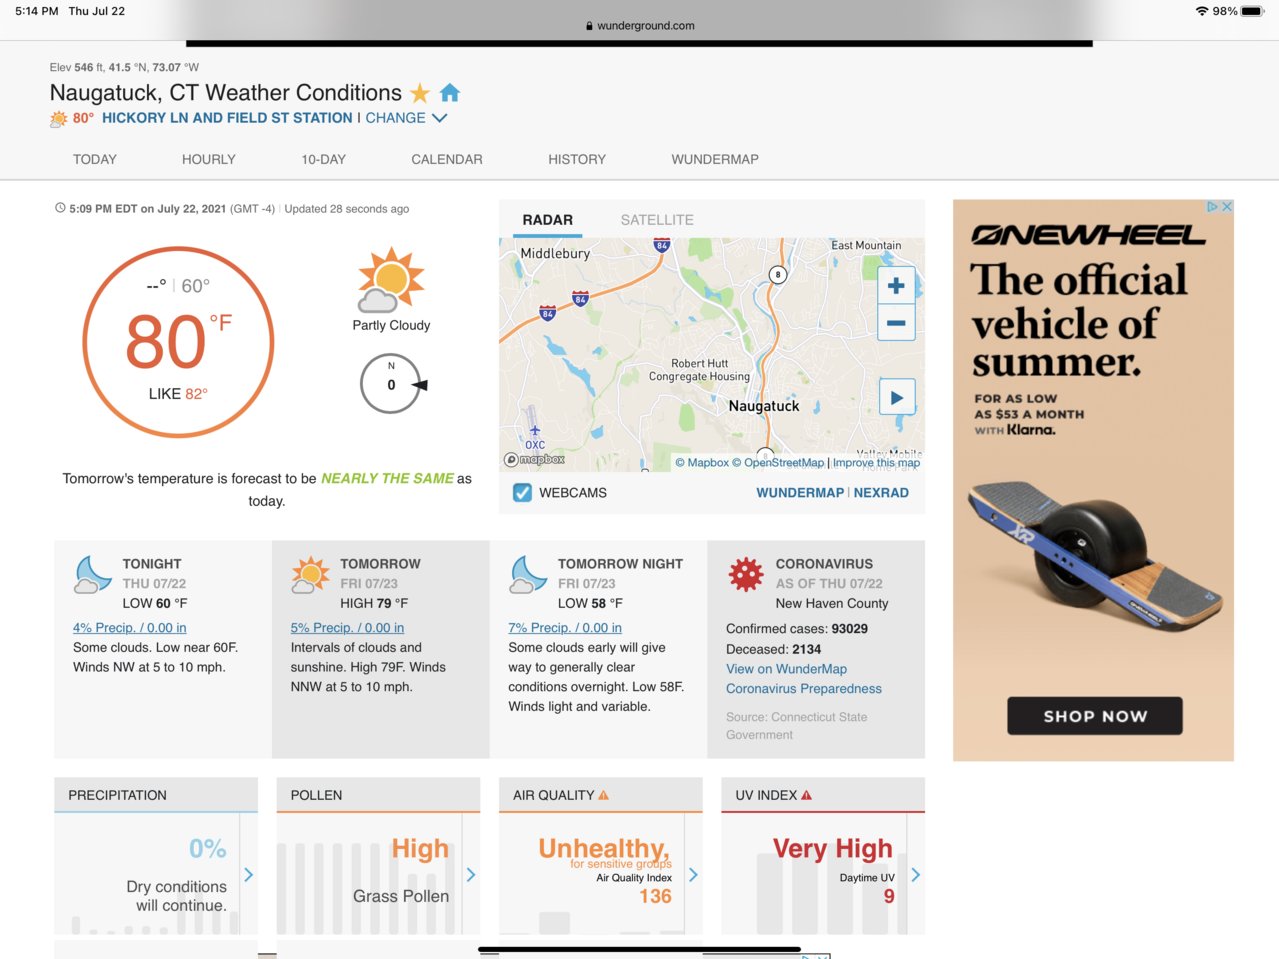The width and height of the screenshot is (1279, 959).
Task: Click the Naugatuck label on the map
Action: pos(764,406)
